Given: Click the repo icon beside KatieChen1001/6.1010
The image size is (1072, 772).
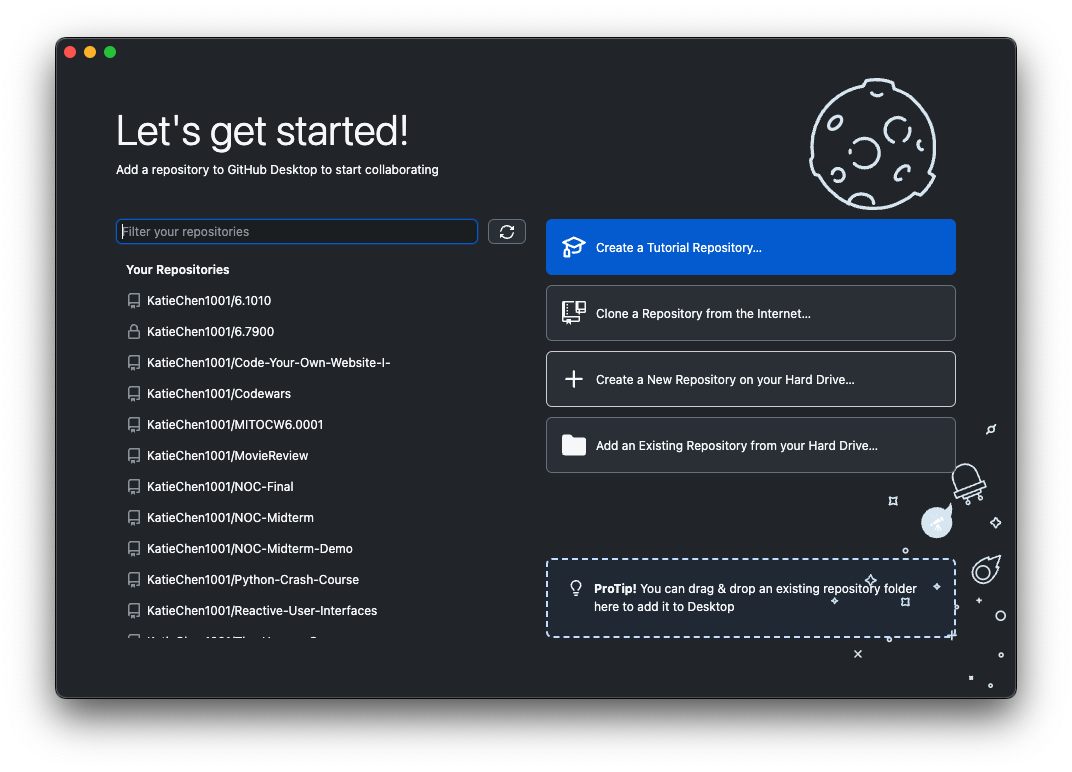Looking at the screenshot, I should tap(133, 300).
